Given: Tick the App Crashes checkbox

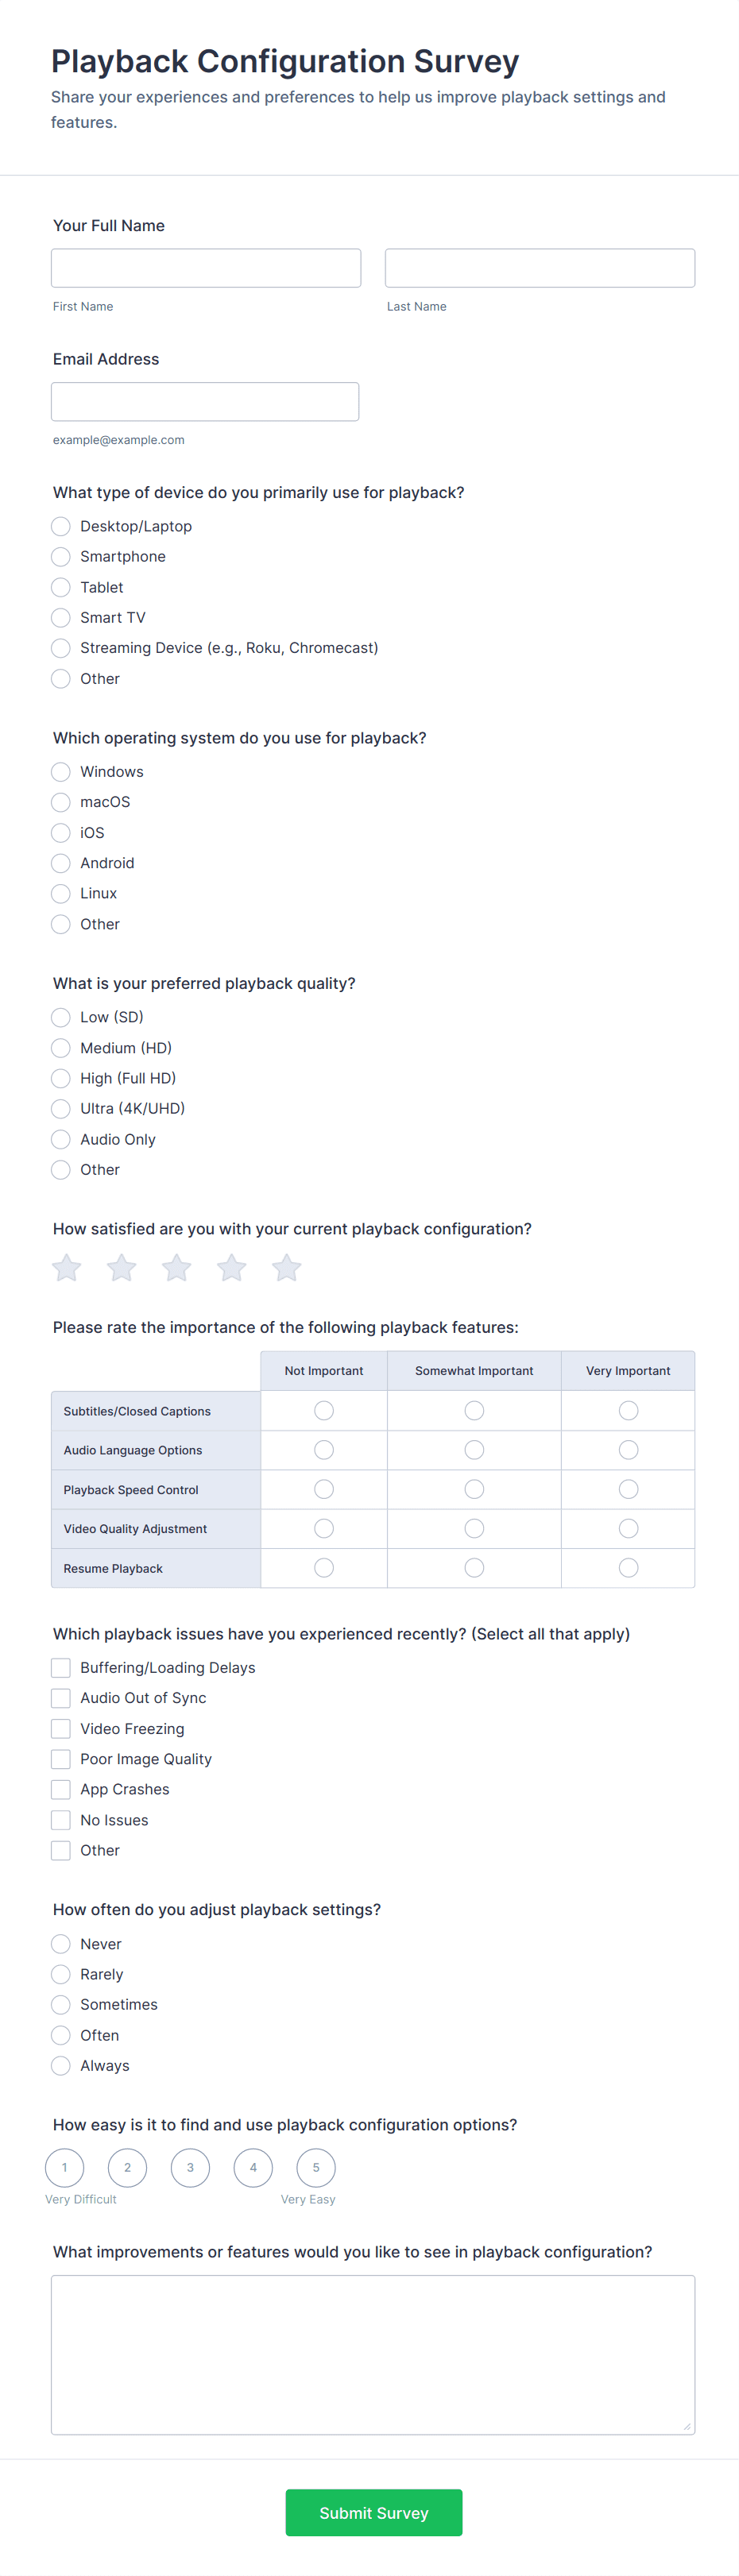Looking at the screenshot, I should click(61, 1789).
